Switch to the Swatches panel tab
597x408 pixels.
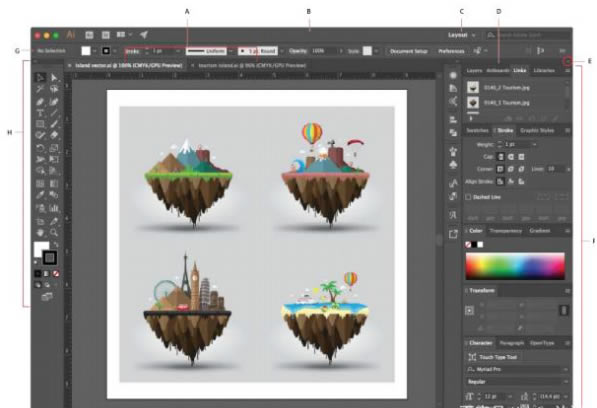pos(477,131)
